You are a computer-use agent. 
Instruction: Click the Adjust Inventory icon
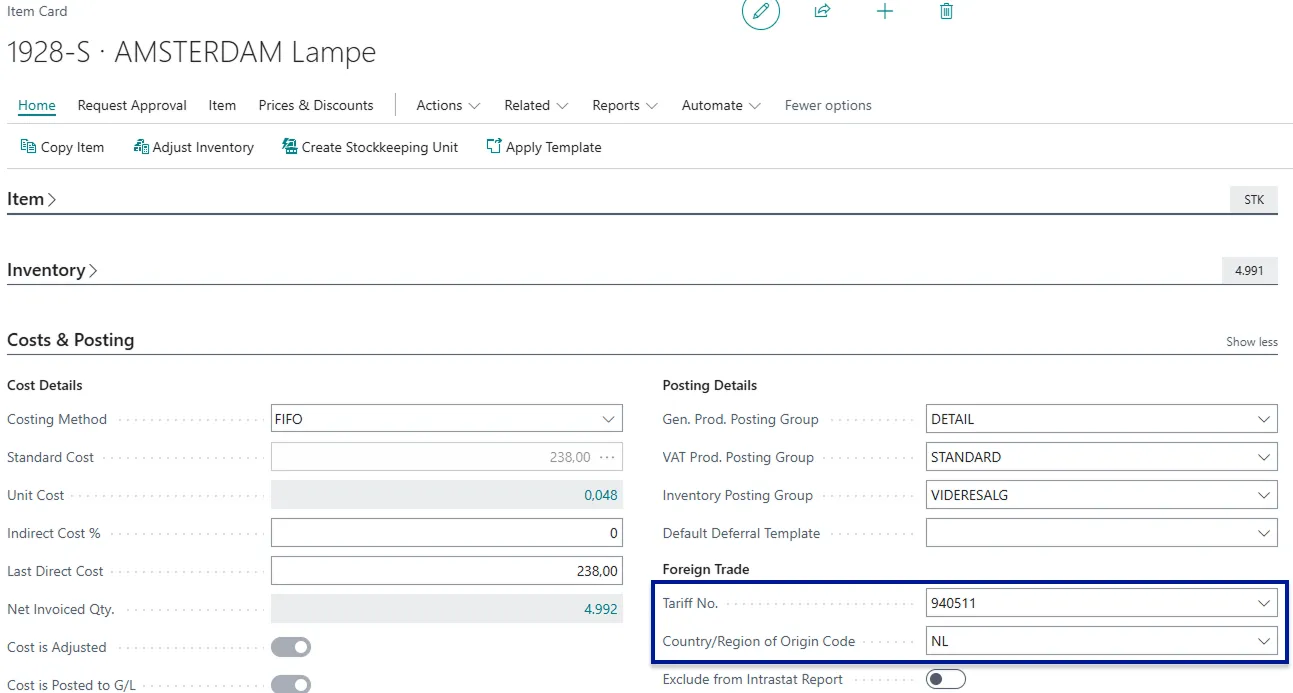pyautogui.click(x=141, y=147)
